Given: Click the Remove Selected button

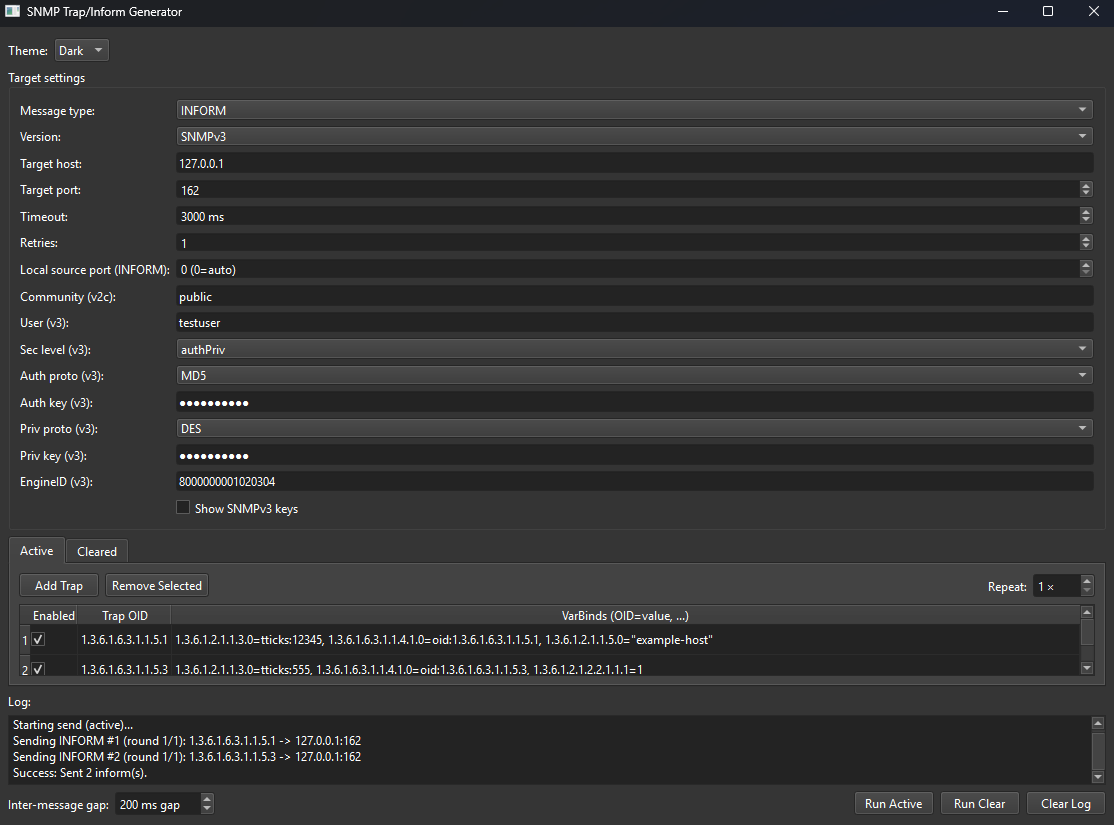Looking at the screenshot, I should (x=156, y=585).
